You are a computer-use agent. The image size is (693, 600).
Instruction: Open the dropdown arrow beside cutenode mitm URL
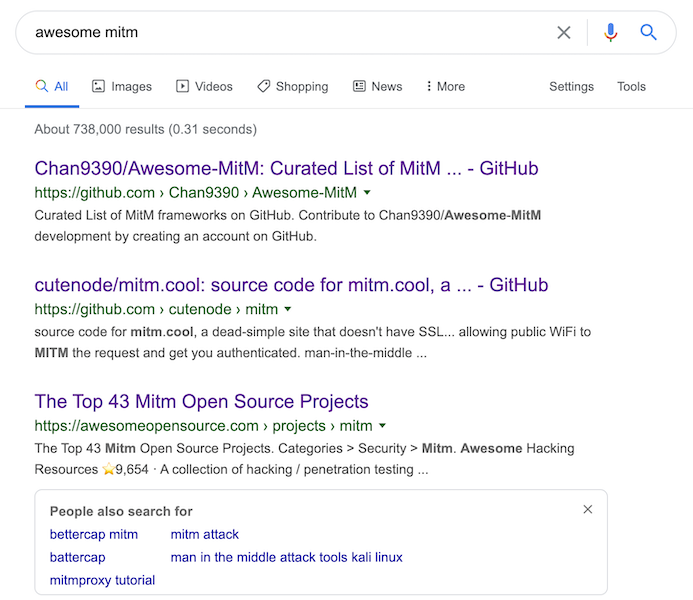288,309
